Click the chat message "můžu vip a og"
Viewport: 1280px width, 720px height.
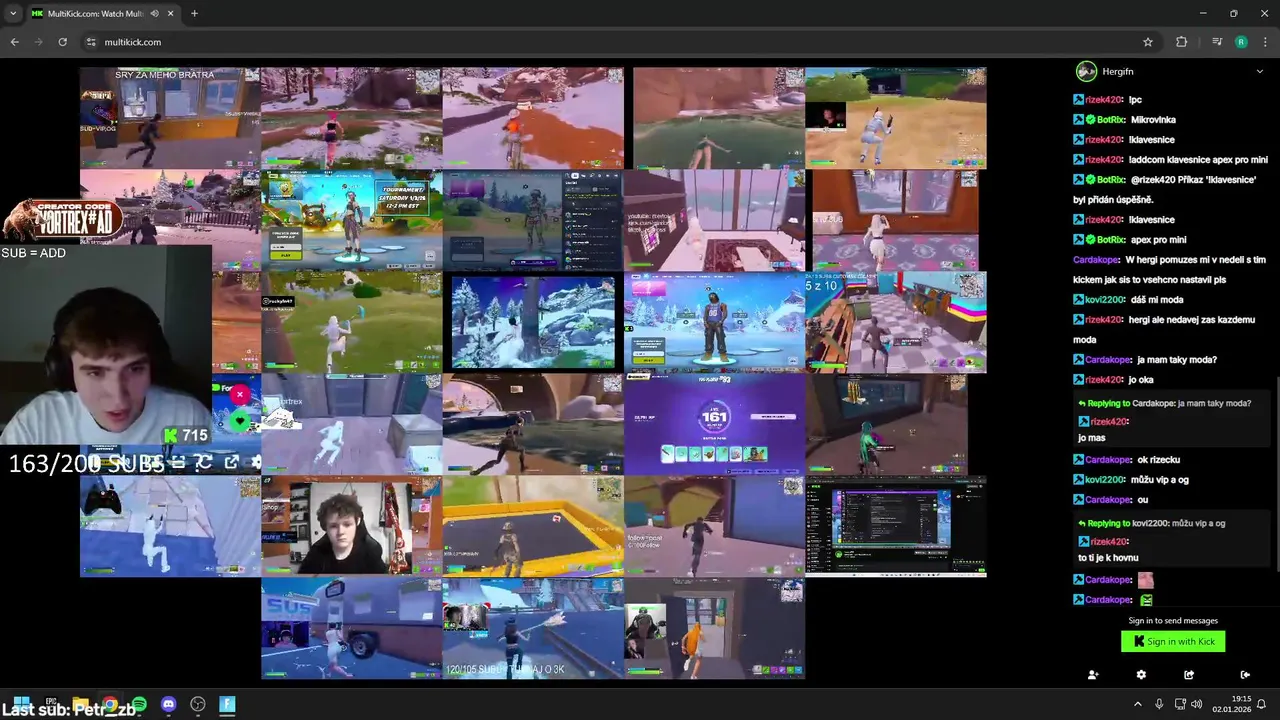(1159, 480)
